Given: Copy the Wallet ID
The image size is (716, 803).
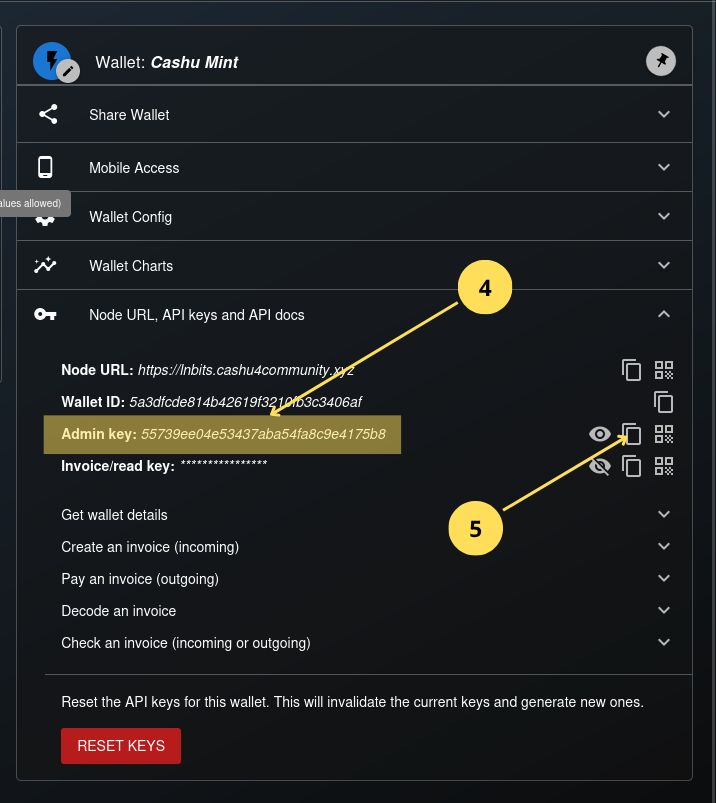Looking at the screenshot, I should point(663,402).
